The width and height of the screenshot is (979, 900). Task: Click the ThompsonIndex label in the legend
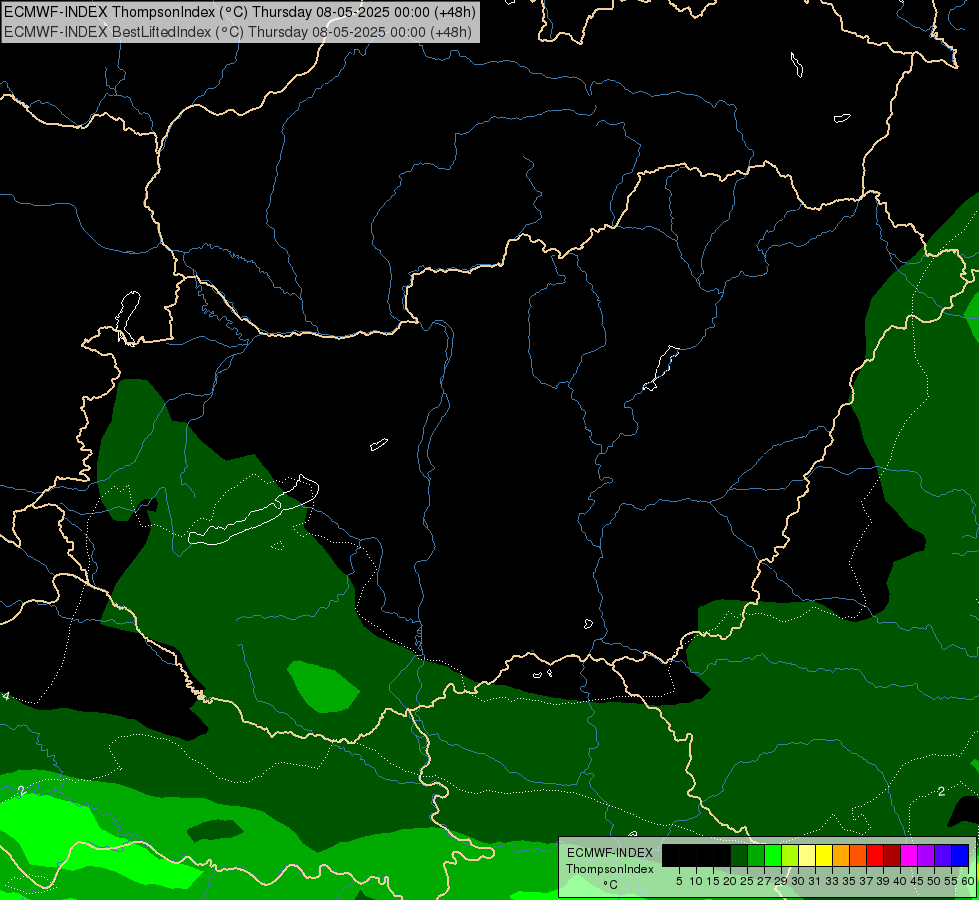[x=610, y=869]
